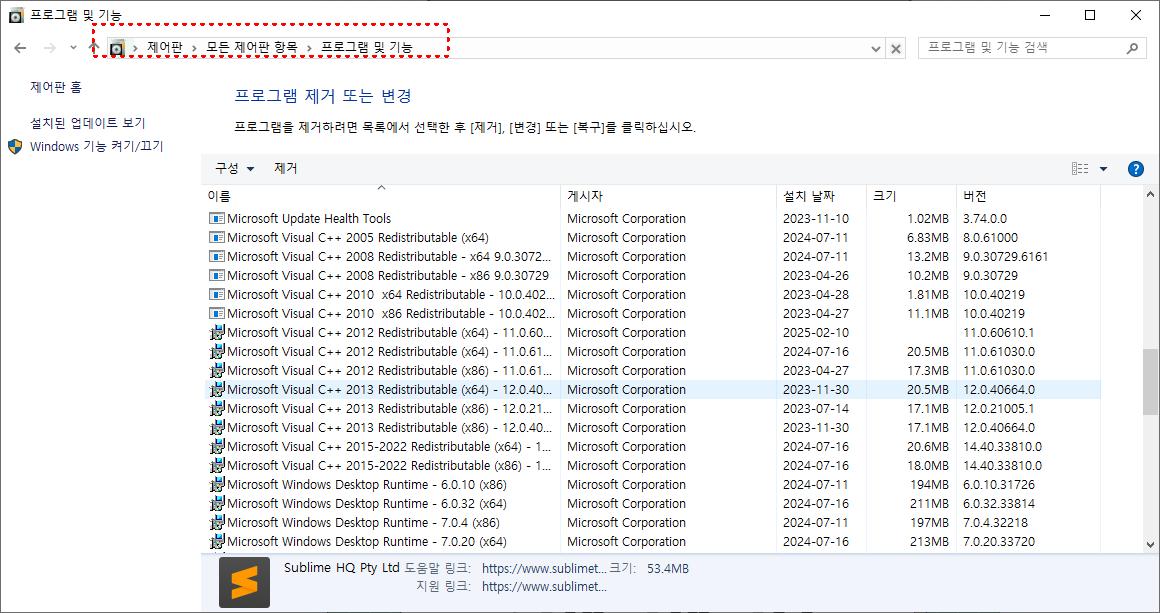Select Microsoft Windows Desktop Runtime - 6.0.32 (x64)
This screenshot has height=613, width=1160.
367,504
